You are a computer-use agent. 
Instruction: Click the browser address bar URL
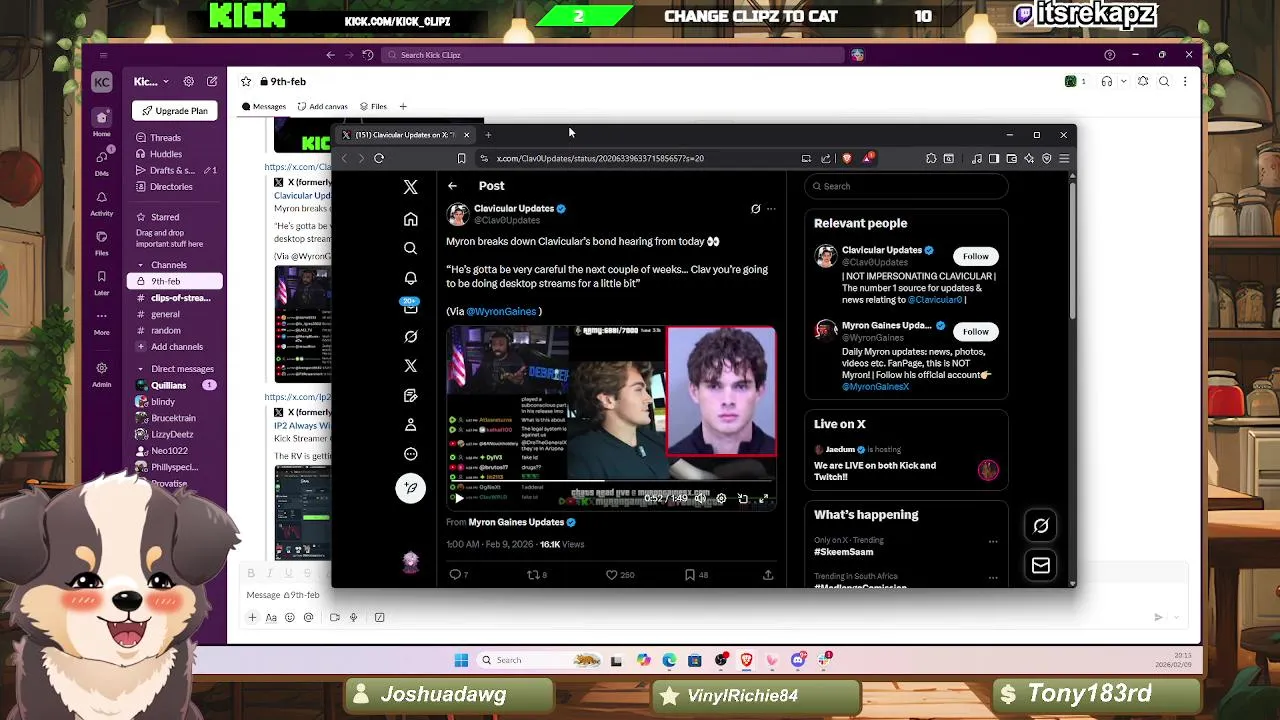click(600, 158)
